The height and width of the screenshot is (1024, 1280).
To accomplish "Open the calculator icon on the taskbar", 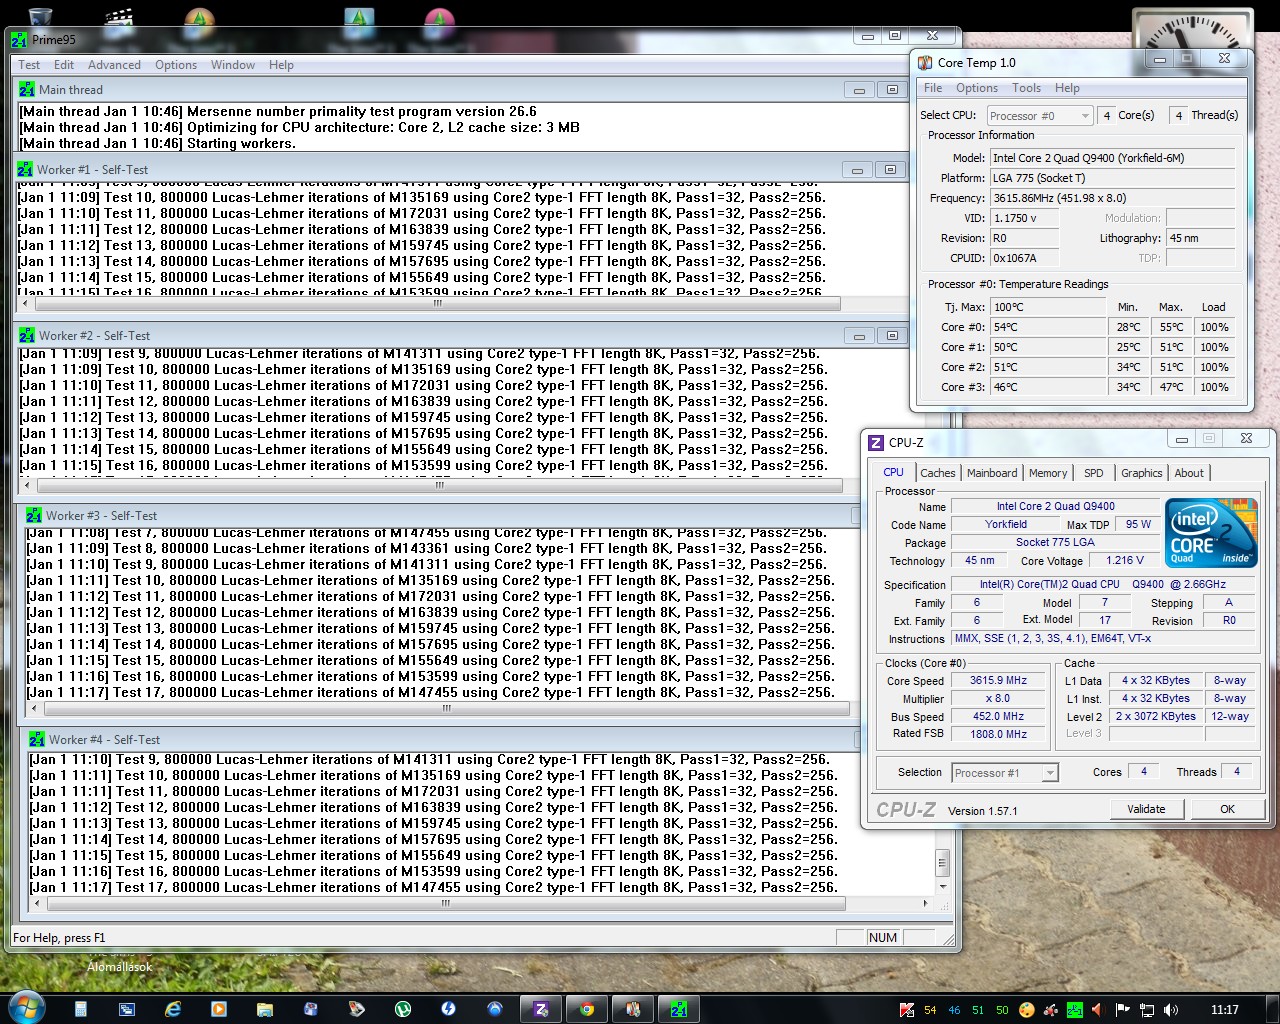I will pos(81,1009).
